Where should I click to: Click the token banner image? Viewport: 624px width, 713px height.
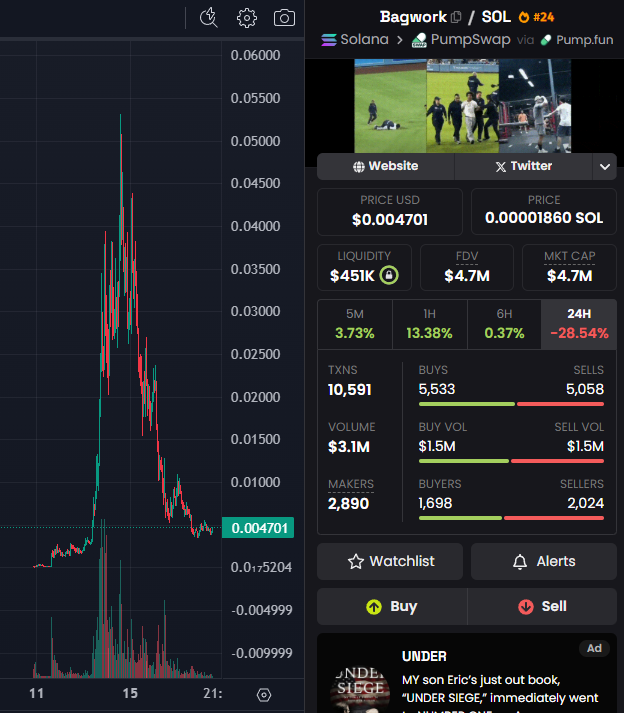(463, 106)
